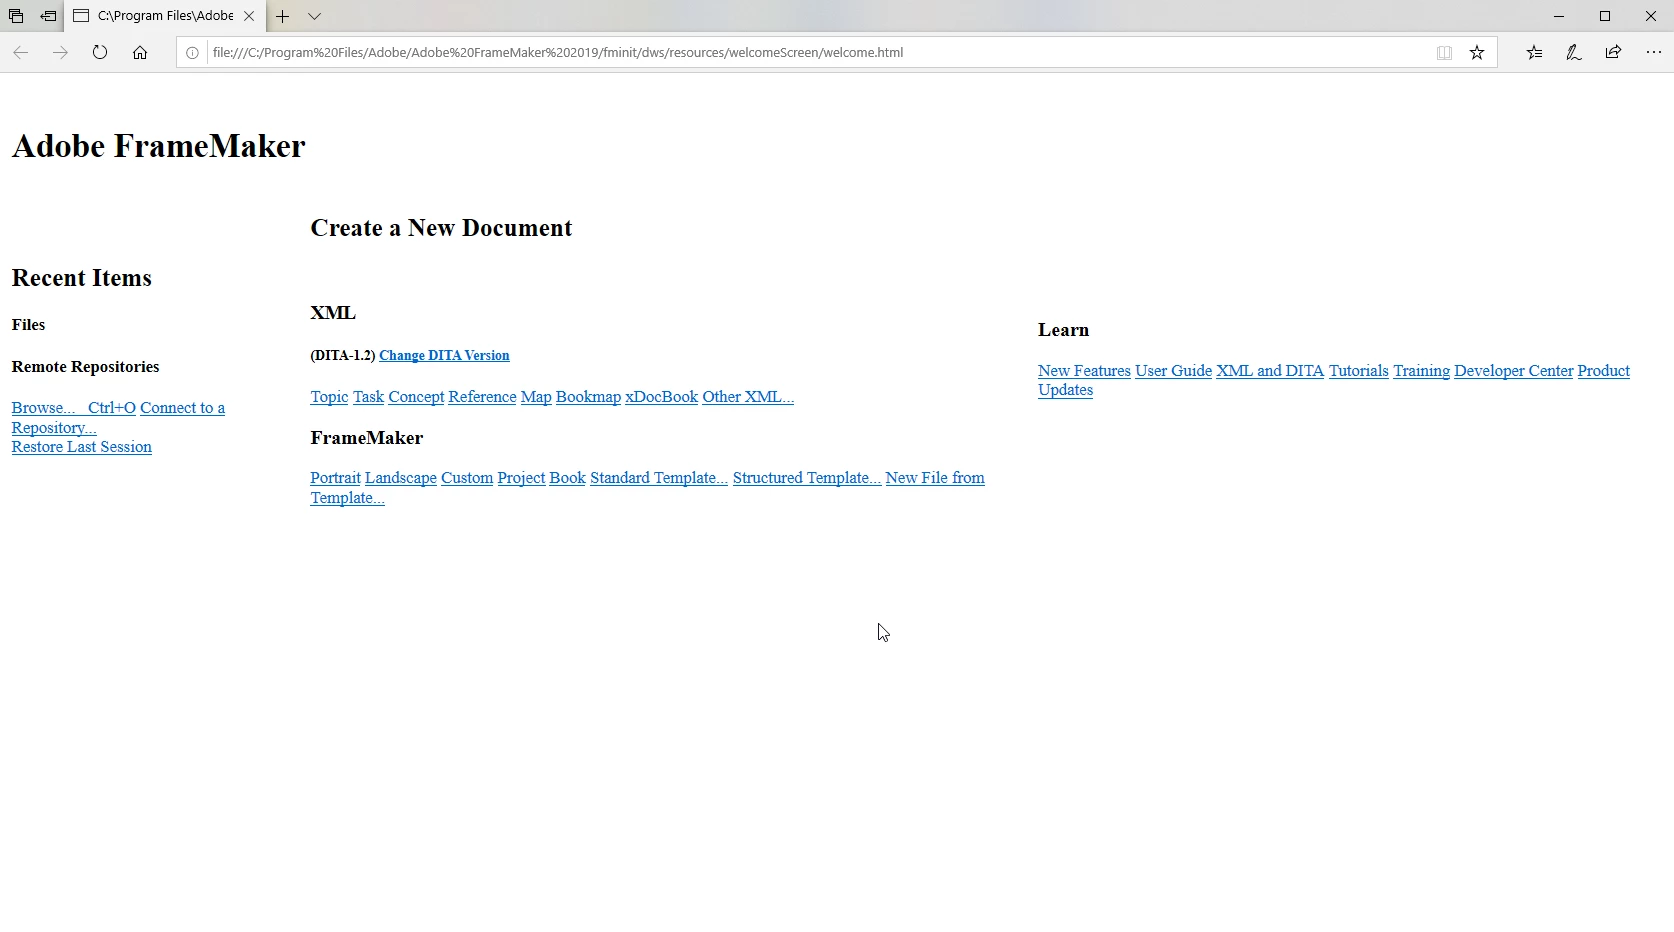Create a new Map document

click(x=536, y=397)
